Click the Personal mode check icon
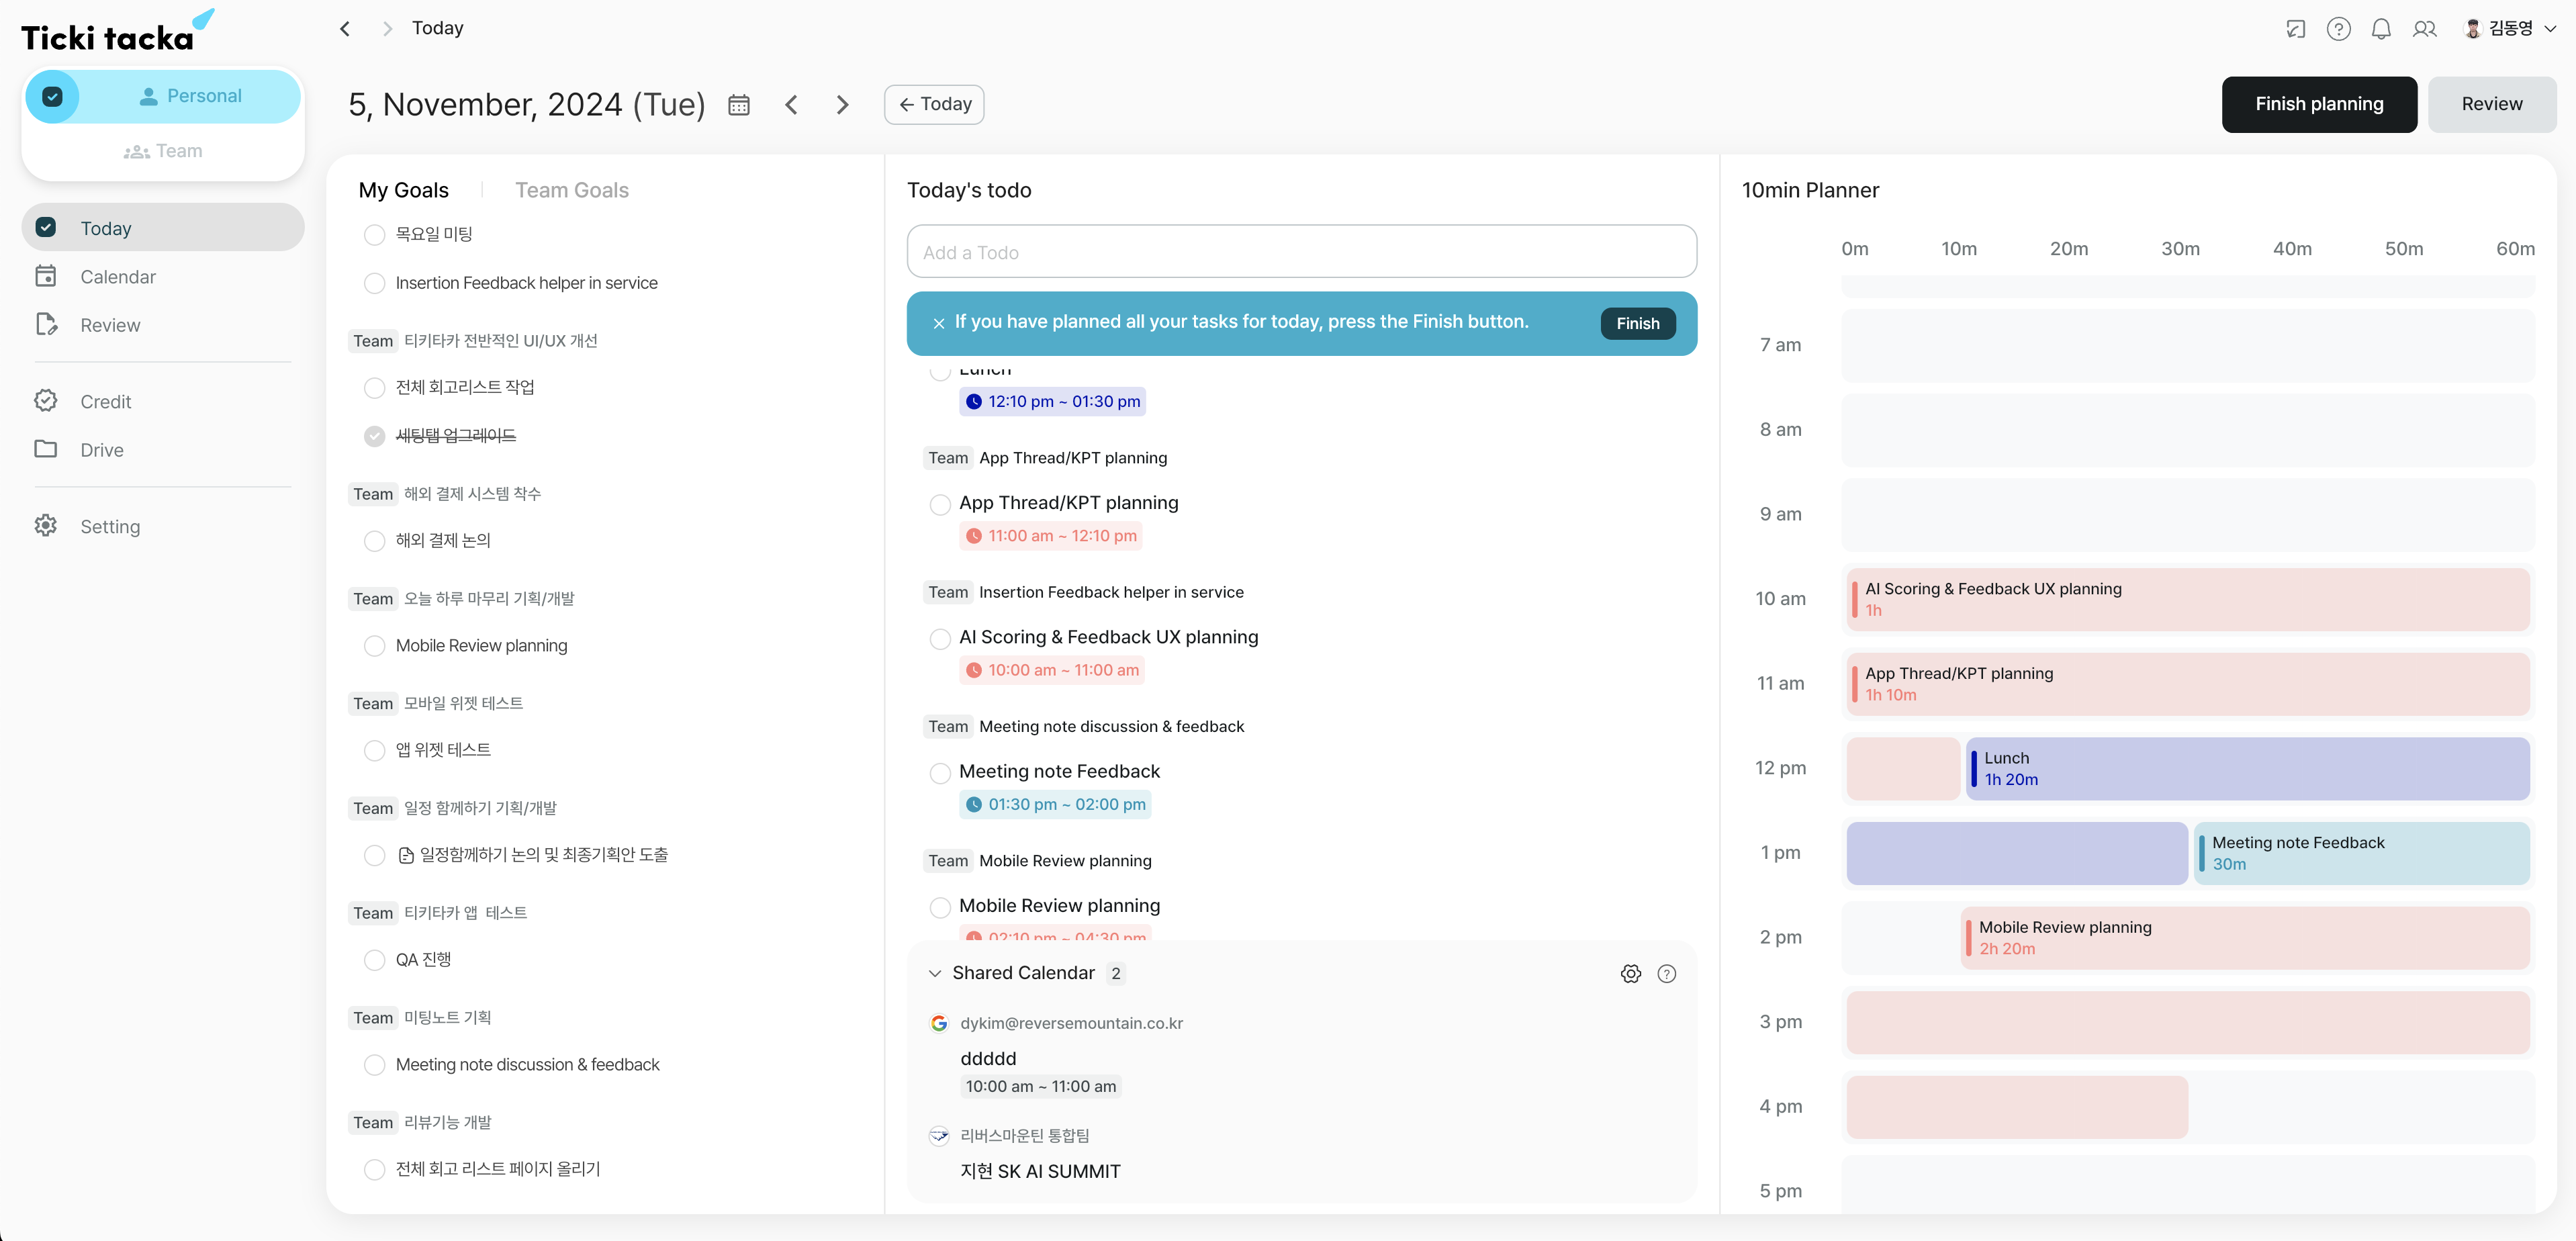Screen dimensions: 2576x1241 (52, 96)
